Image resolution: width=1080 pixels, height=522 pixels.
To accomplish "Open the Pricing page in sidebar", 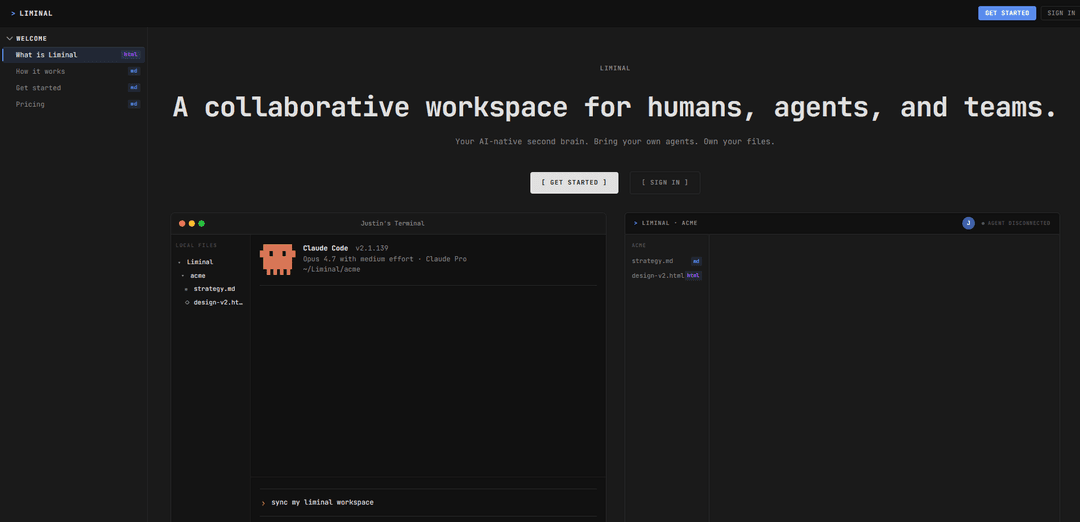I will coord(73,104).
